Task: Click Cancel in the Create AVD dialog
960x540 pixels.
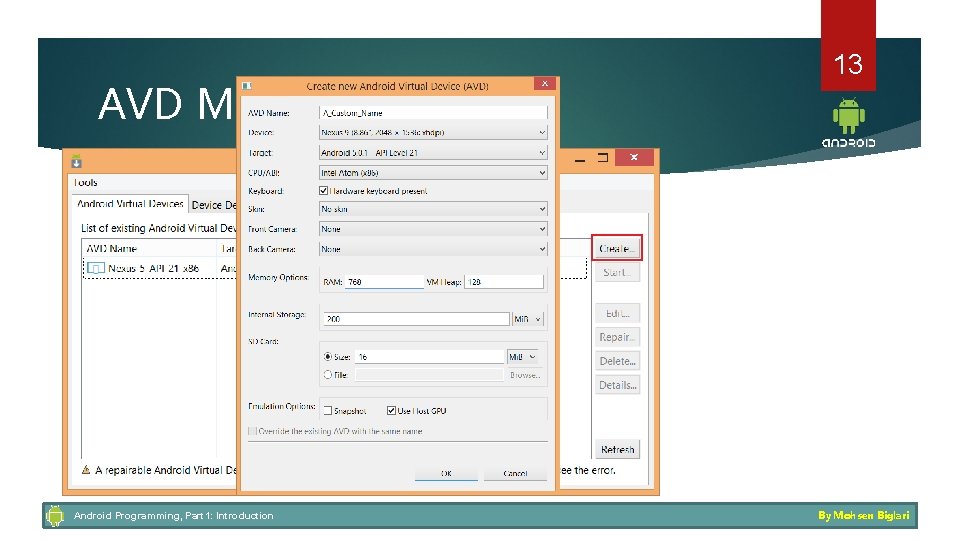Action: coord(516,473)
